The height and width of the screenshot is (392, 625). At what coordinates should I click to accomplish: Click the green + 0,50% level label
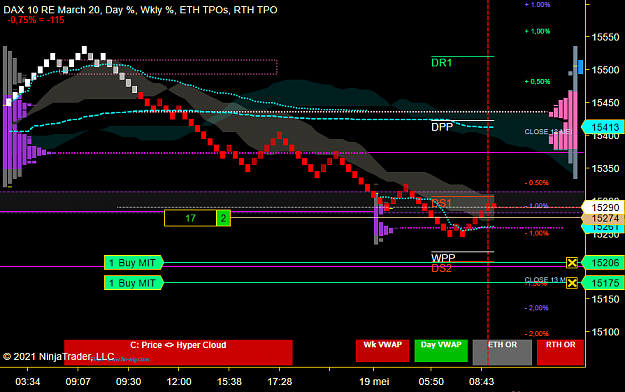pyautogui.click(x=537, y=81)
